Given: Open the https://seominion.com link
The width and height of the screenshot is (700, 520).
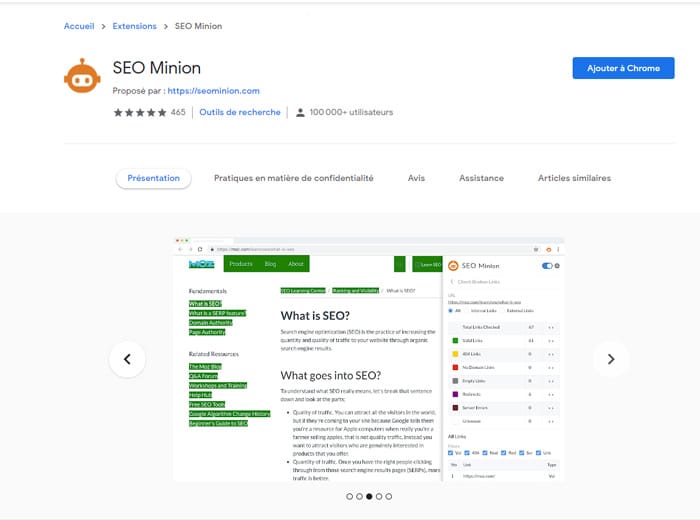Looking at the screenshot, I should pyautogui.click(x=213, y=91).
